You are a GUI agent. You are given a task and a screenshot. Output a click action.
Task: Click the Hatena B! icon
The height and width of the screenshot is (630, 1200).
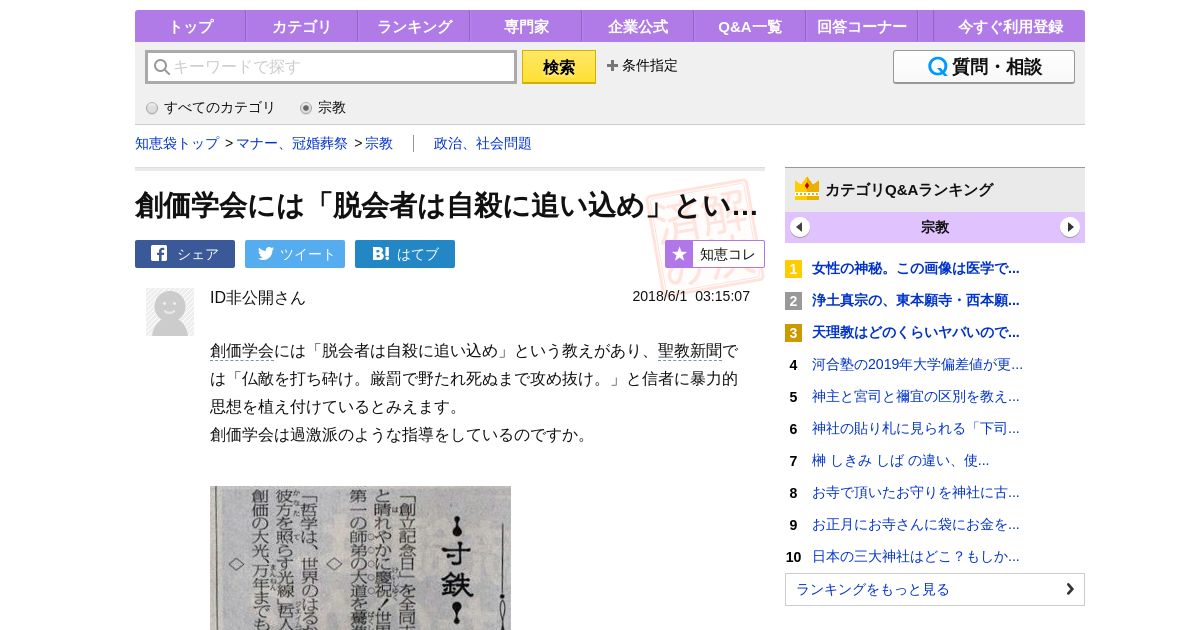(x=380, y=254)
